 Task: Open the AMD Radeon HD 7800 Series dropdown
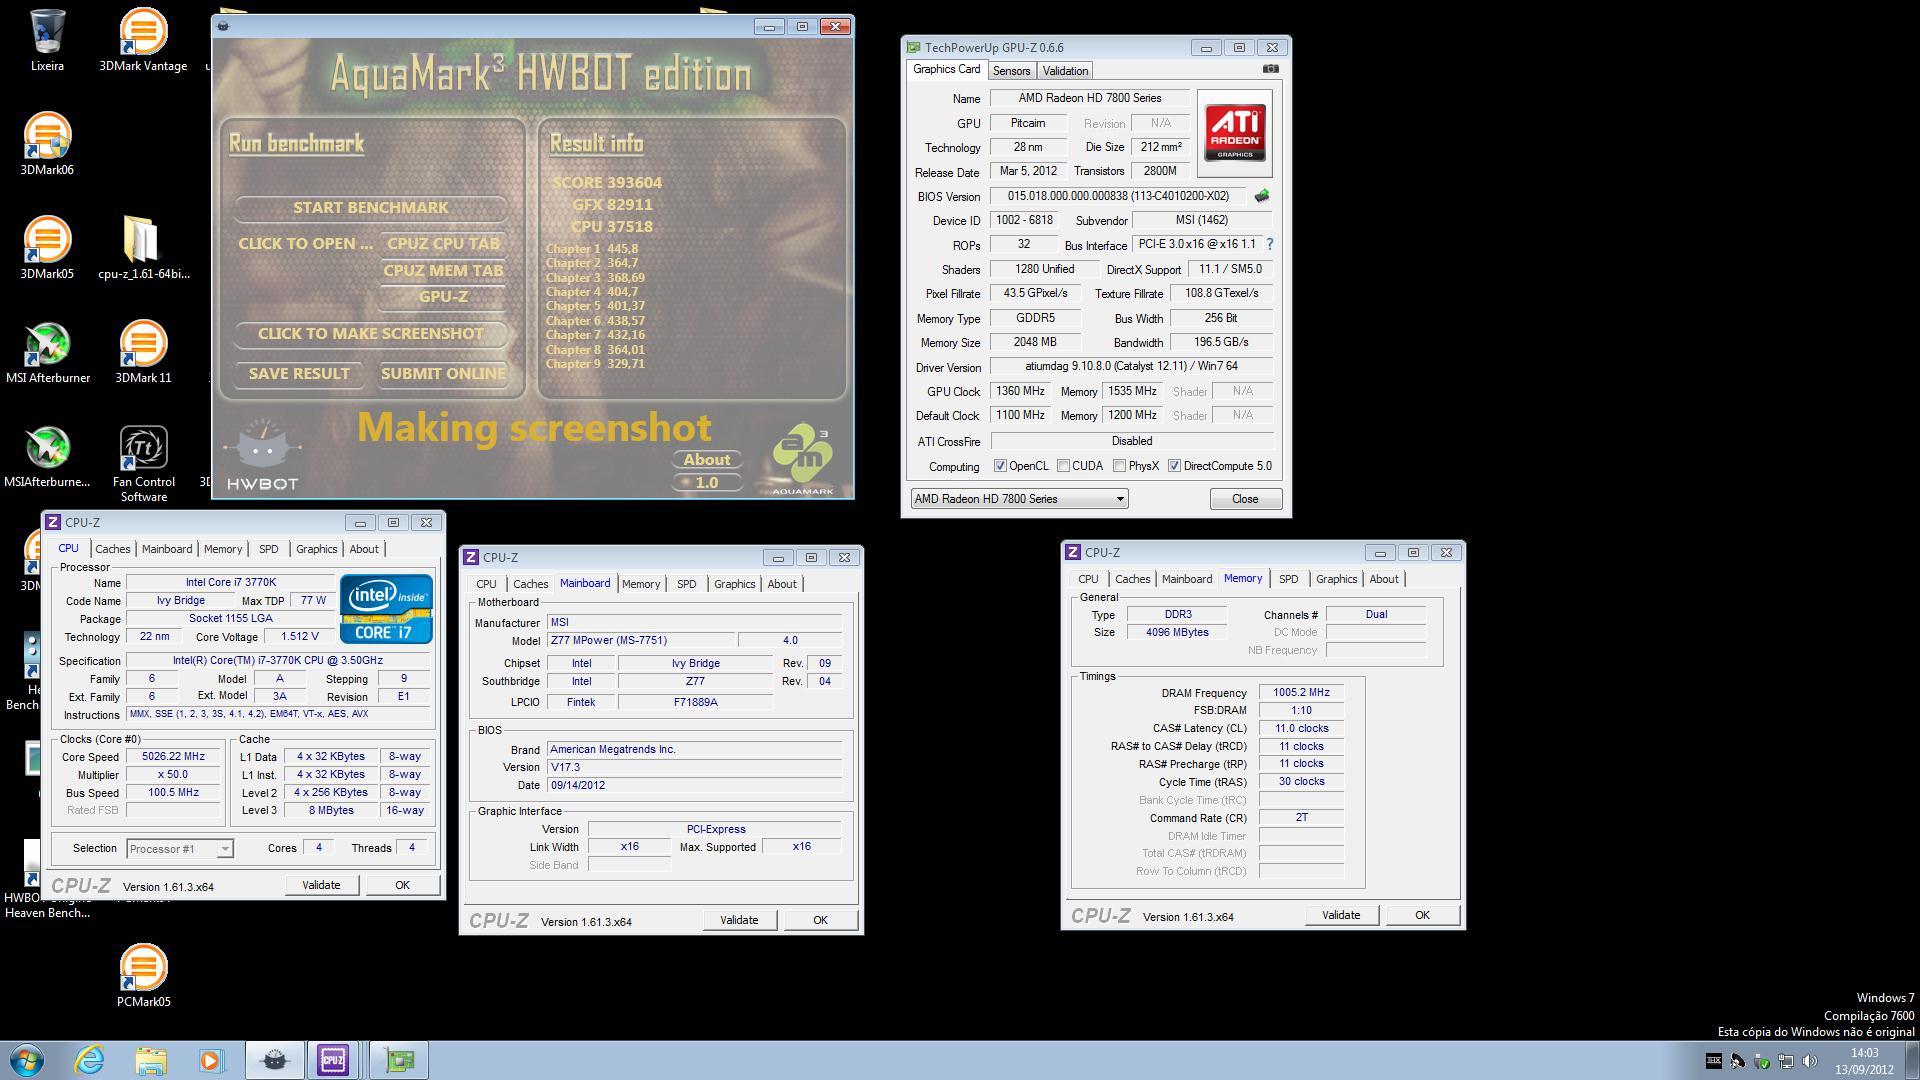[x=1019, y=499]
